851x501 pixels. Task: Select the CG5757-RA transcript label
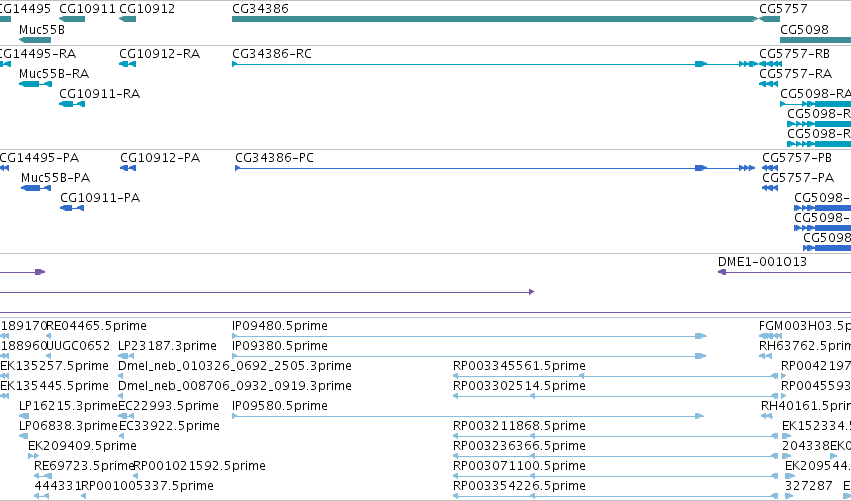(796, 74)
